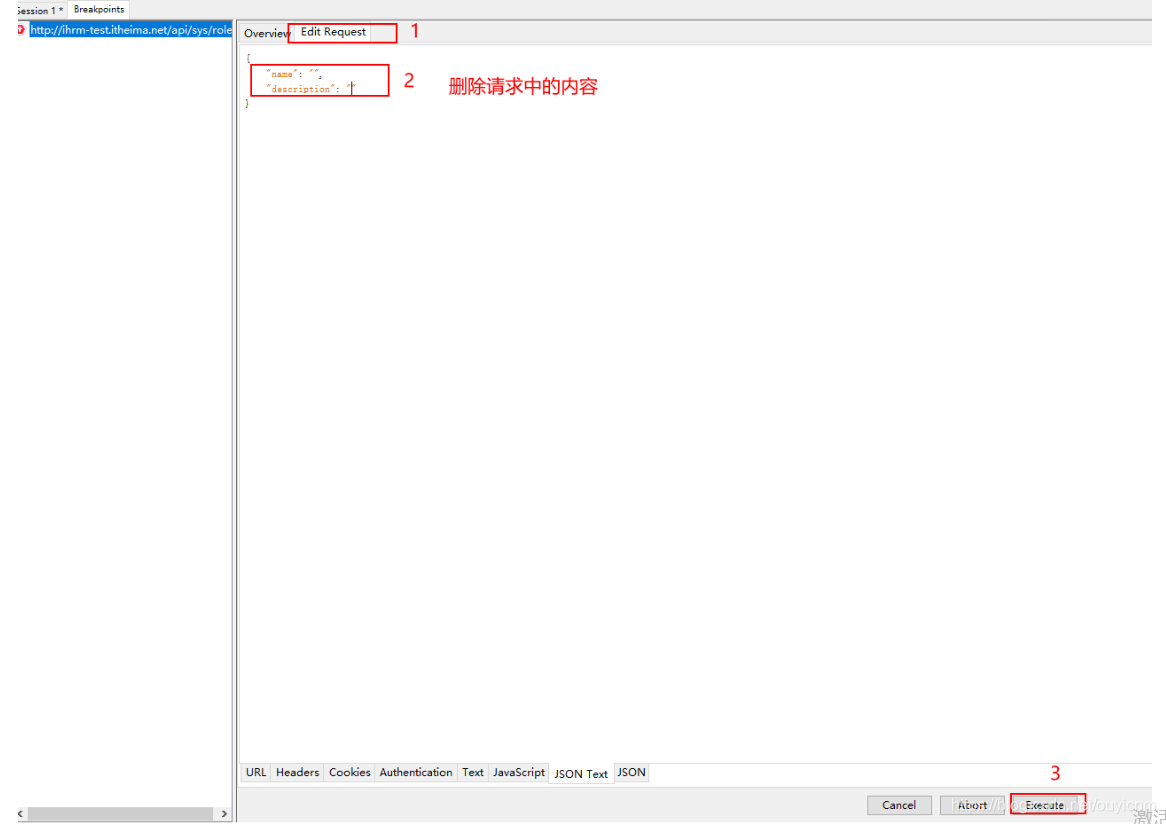Click the opening brace line in the JSON editor
The width and height of the screenshot is (1166, 824).
(x=248, y=58)
